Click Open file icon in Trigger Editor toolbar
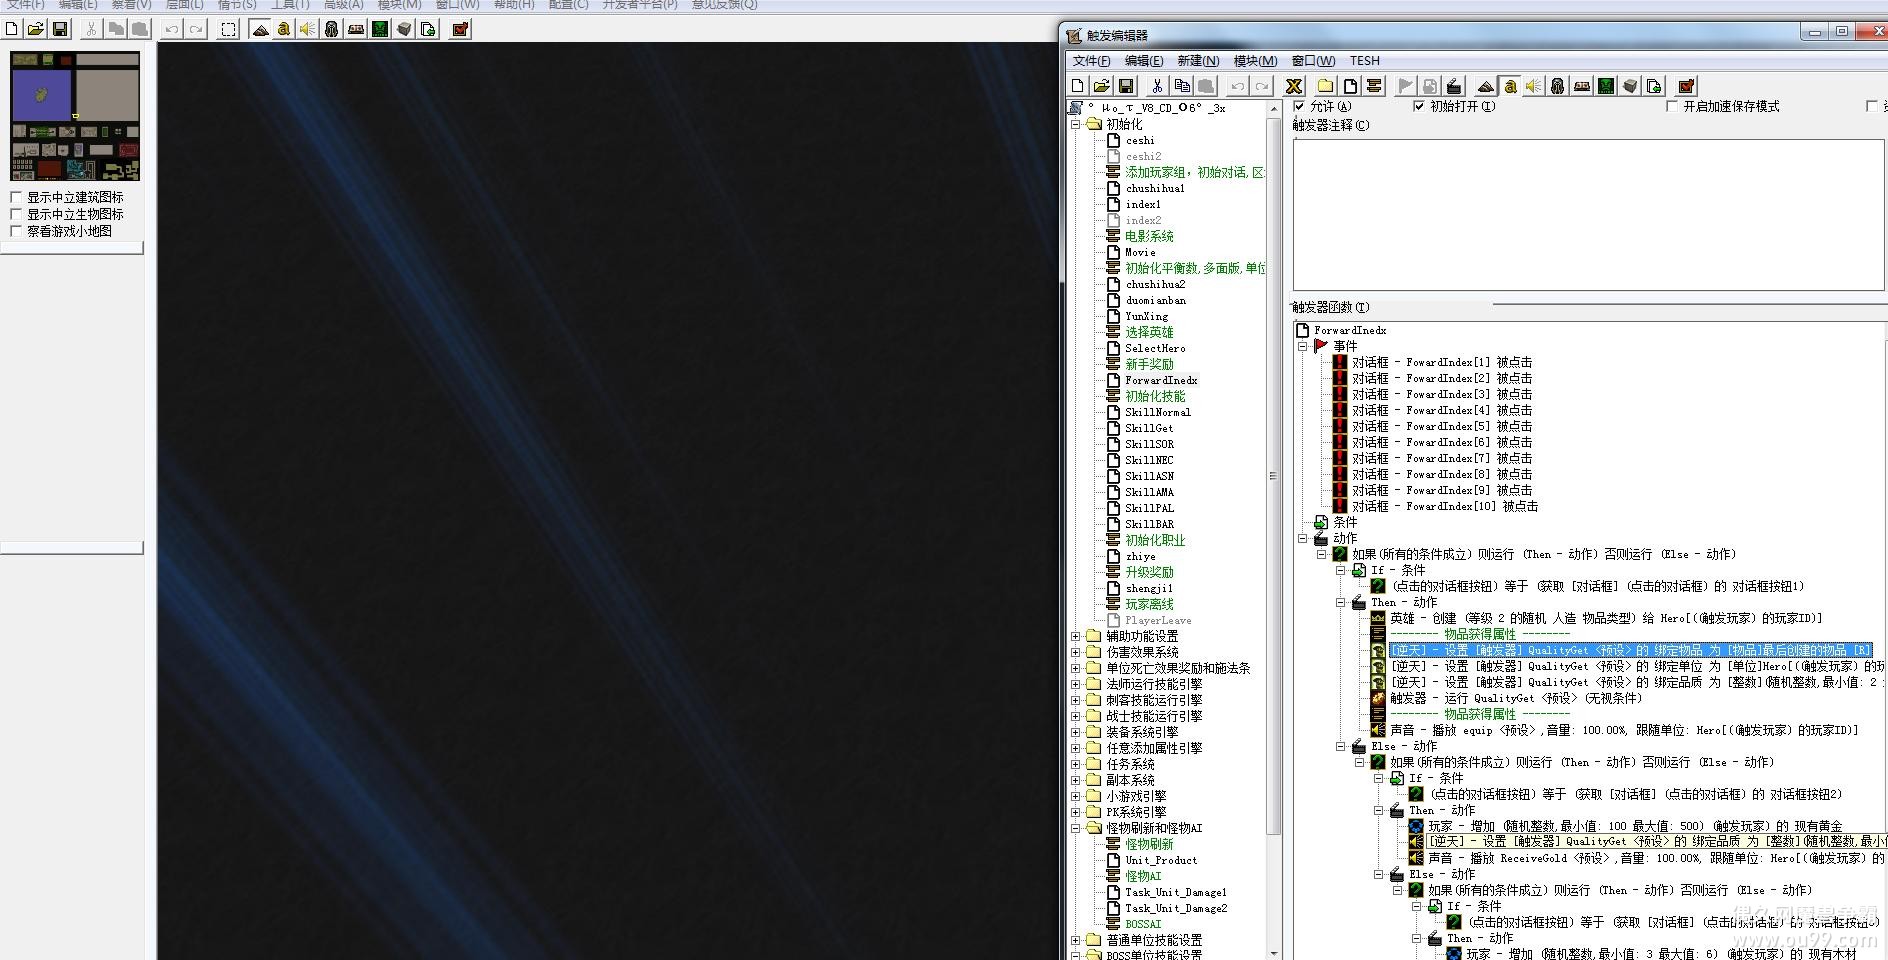The height and width of the screenshot is (960, 1888). (x=1102, y=86)
